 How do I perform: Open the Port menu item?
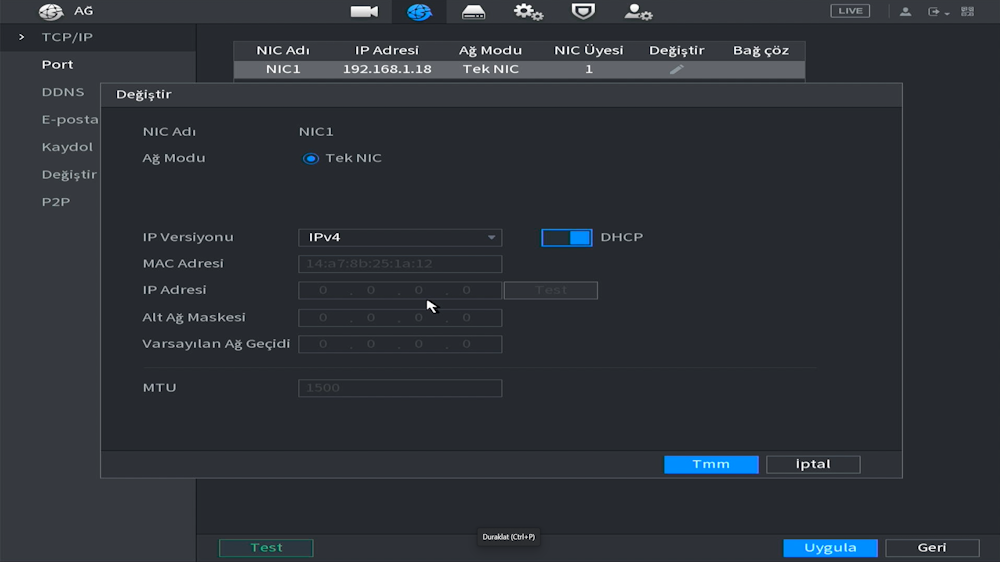tap(57, 65)
